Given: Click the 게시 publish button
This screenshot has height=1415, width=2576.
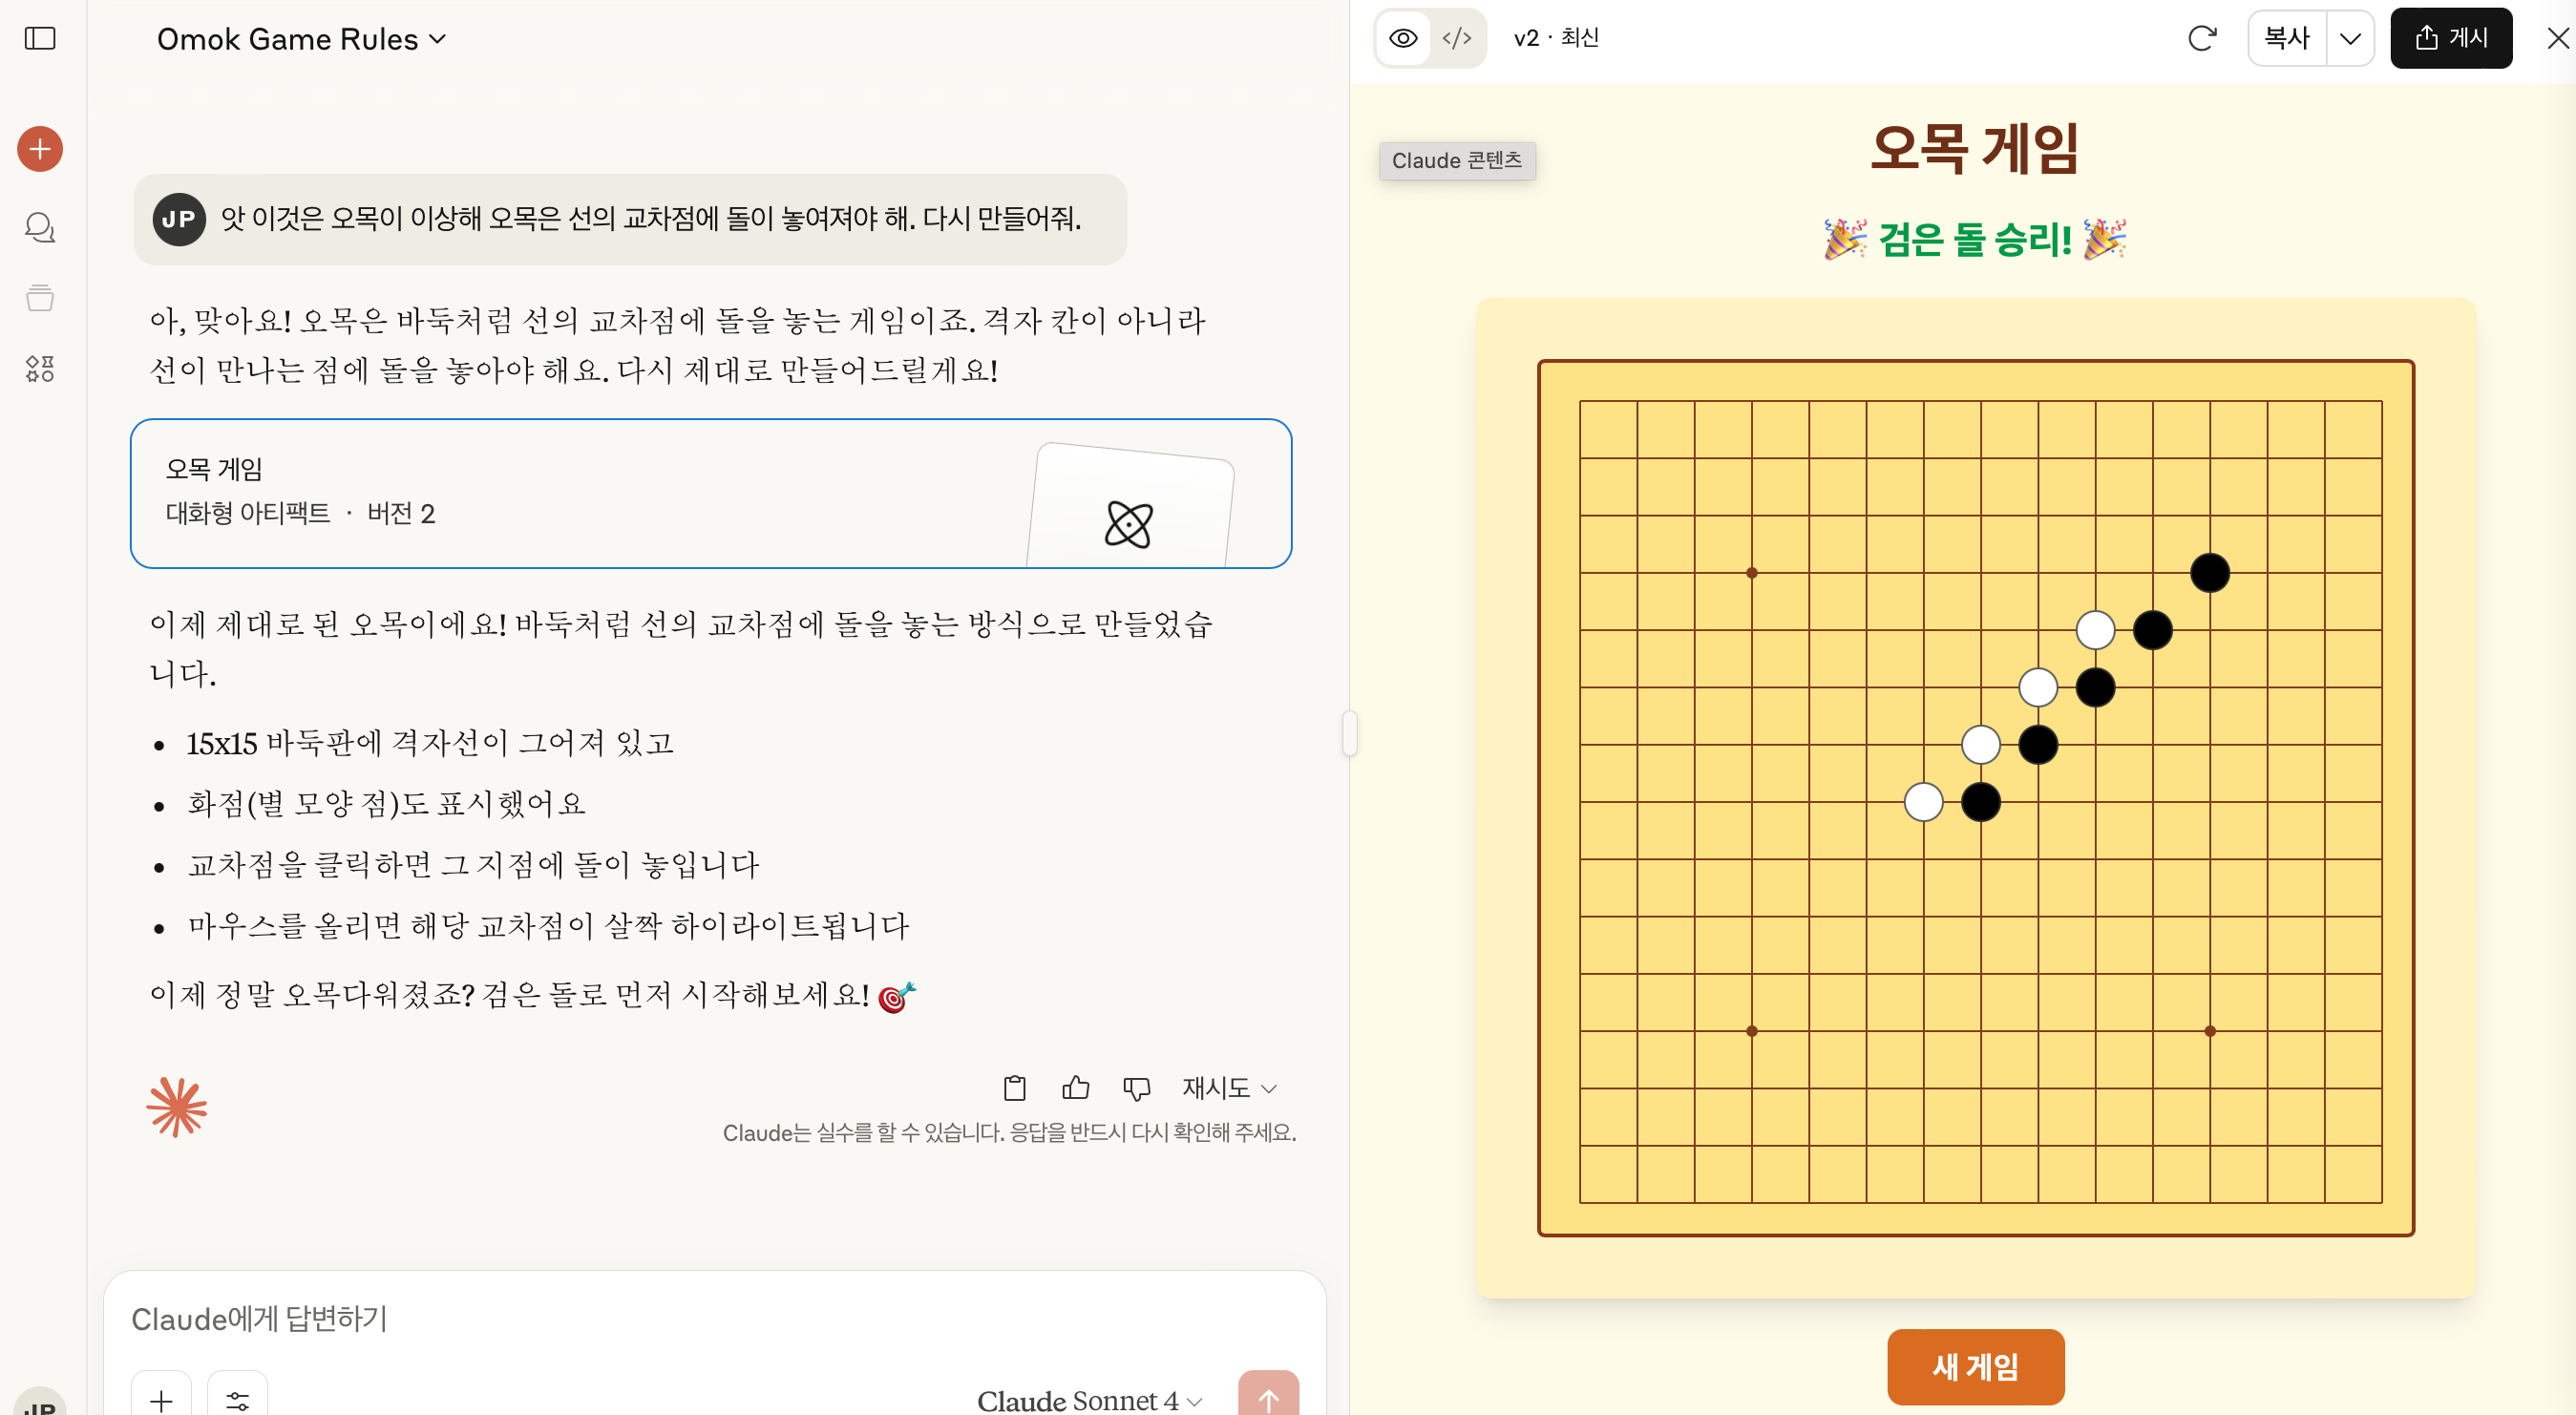Looking at the screenshot, I should [x=2451, y=38].
